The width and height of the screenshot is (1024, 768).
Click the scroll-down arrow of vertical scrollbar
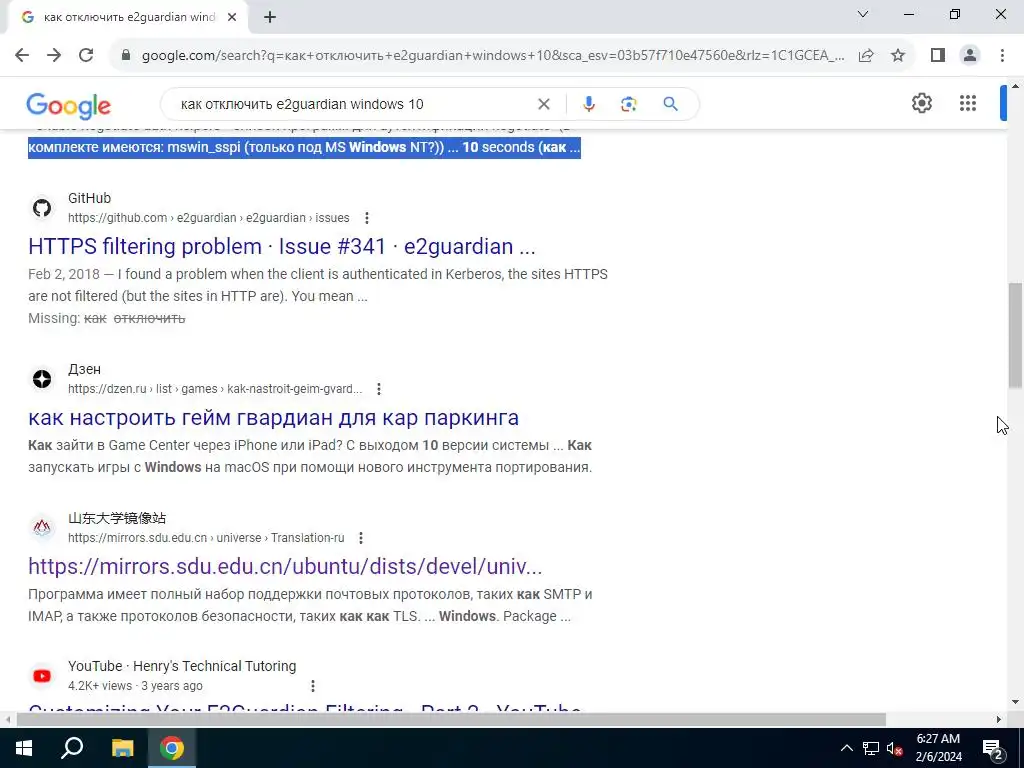tap(1016, 702)
